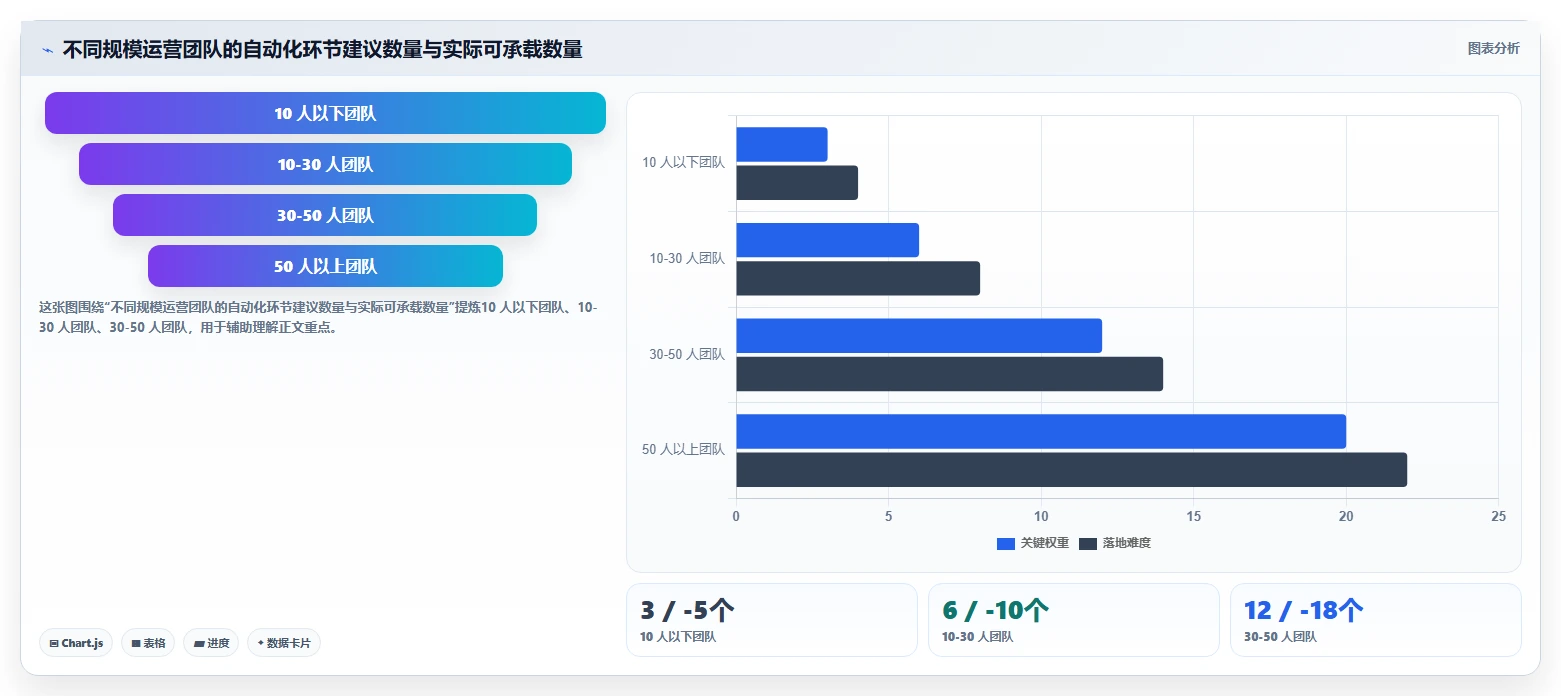Click the 50 人以上团队 y-axis label
This screenshot has width=1561, height=696.
point(683,450)
